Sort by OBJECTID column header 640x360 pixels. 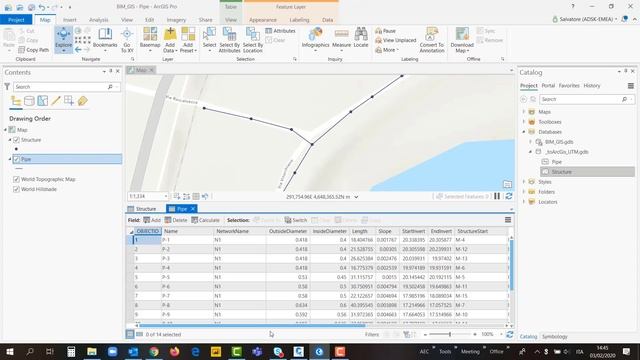pos(147,231)
